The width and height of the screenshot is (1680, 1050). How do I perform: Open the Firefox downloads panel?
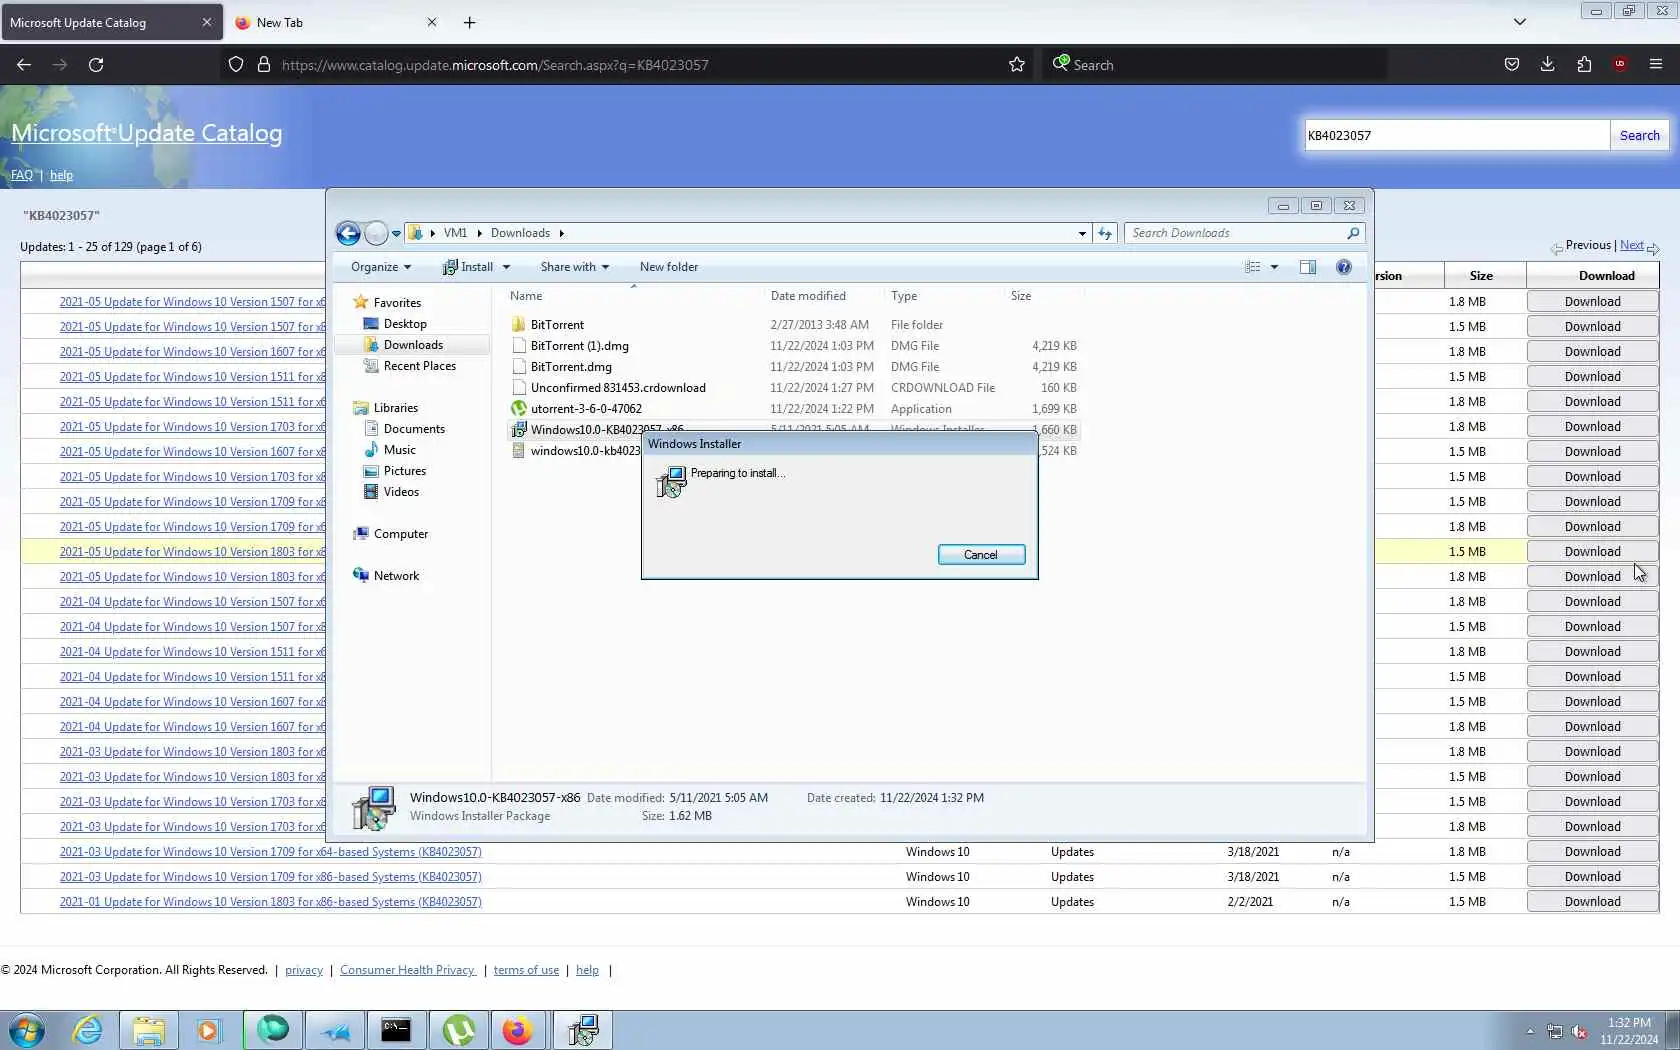tap(1548, 65)
